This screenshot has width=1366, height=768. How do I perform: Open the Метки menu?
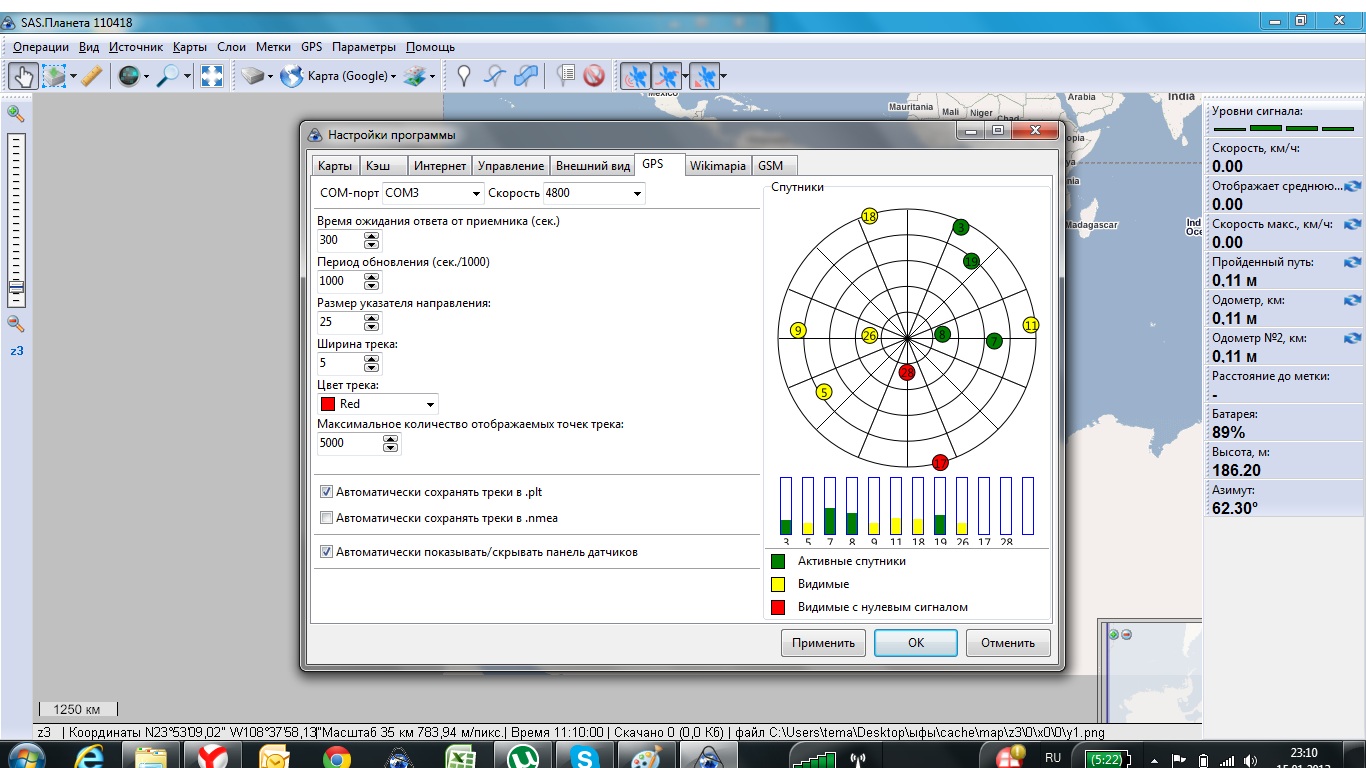coord(273,47)
